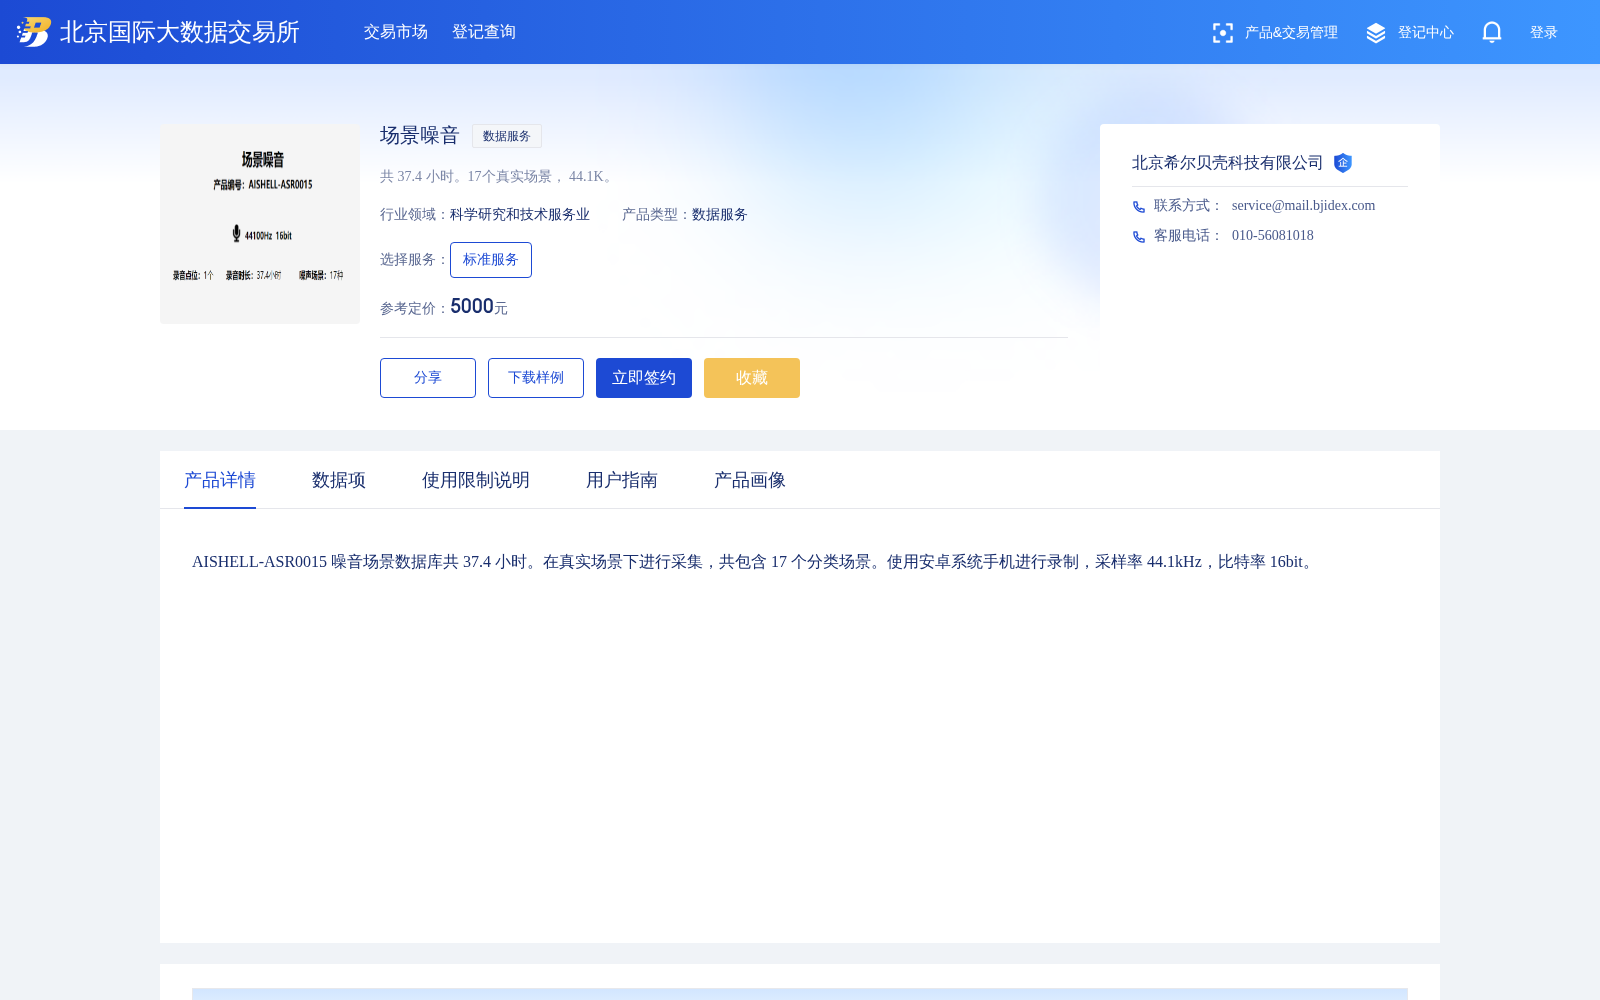Click the 分享 button

point(428,378)
